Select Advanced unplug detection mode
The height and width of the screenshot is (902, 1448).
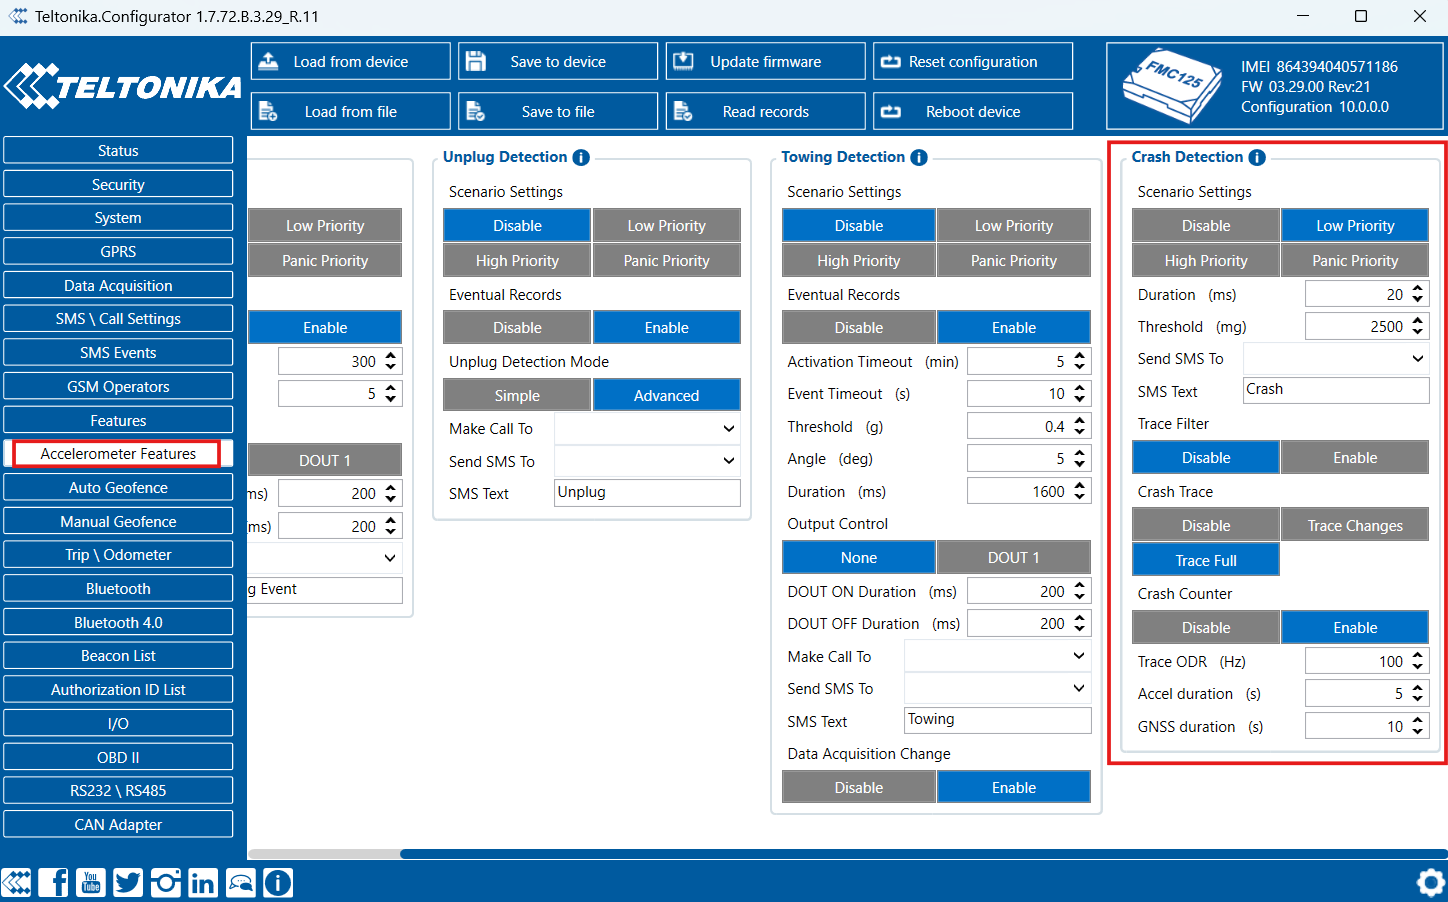[667, 395]
